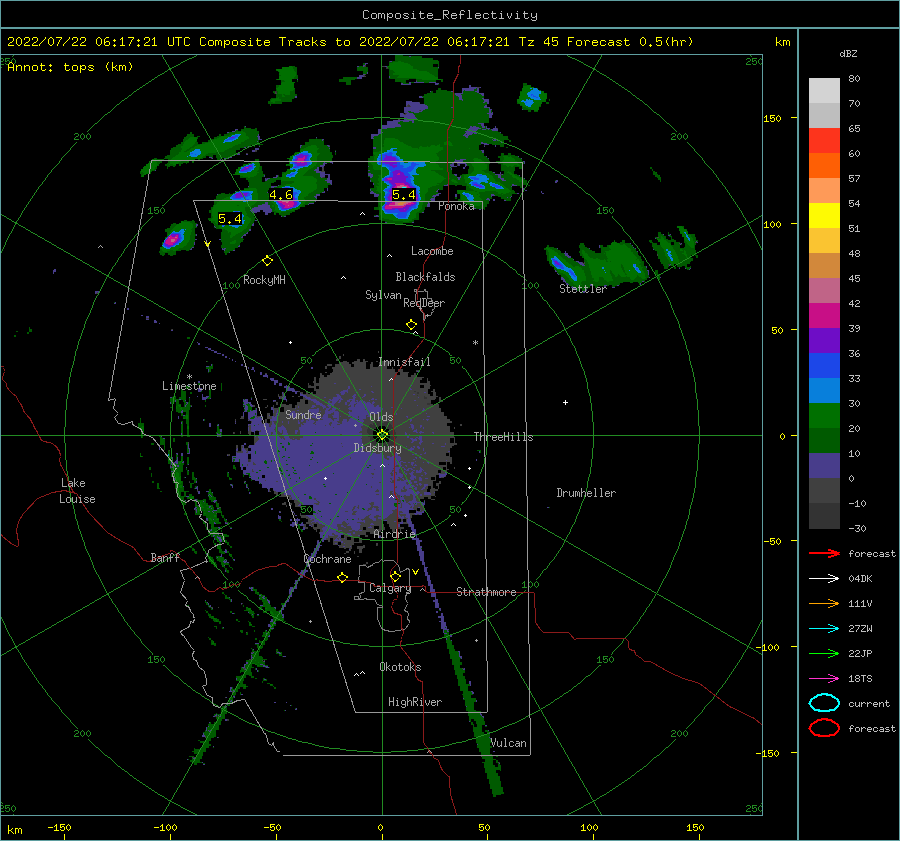900x841 pixels.
Task: Click the RockyMH label
Action: [264, 280]
